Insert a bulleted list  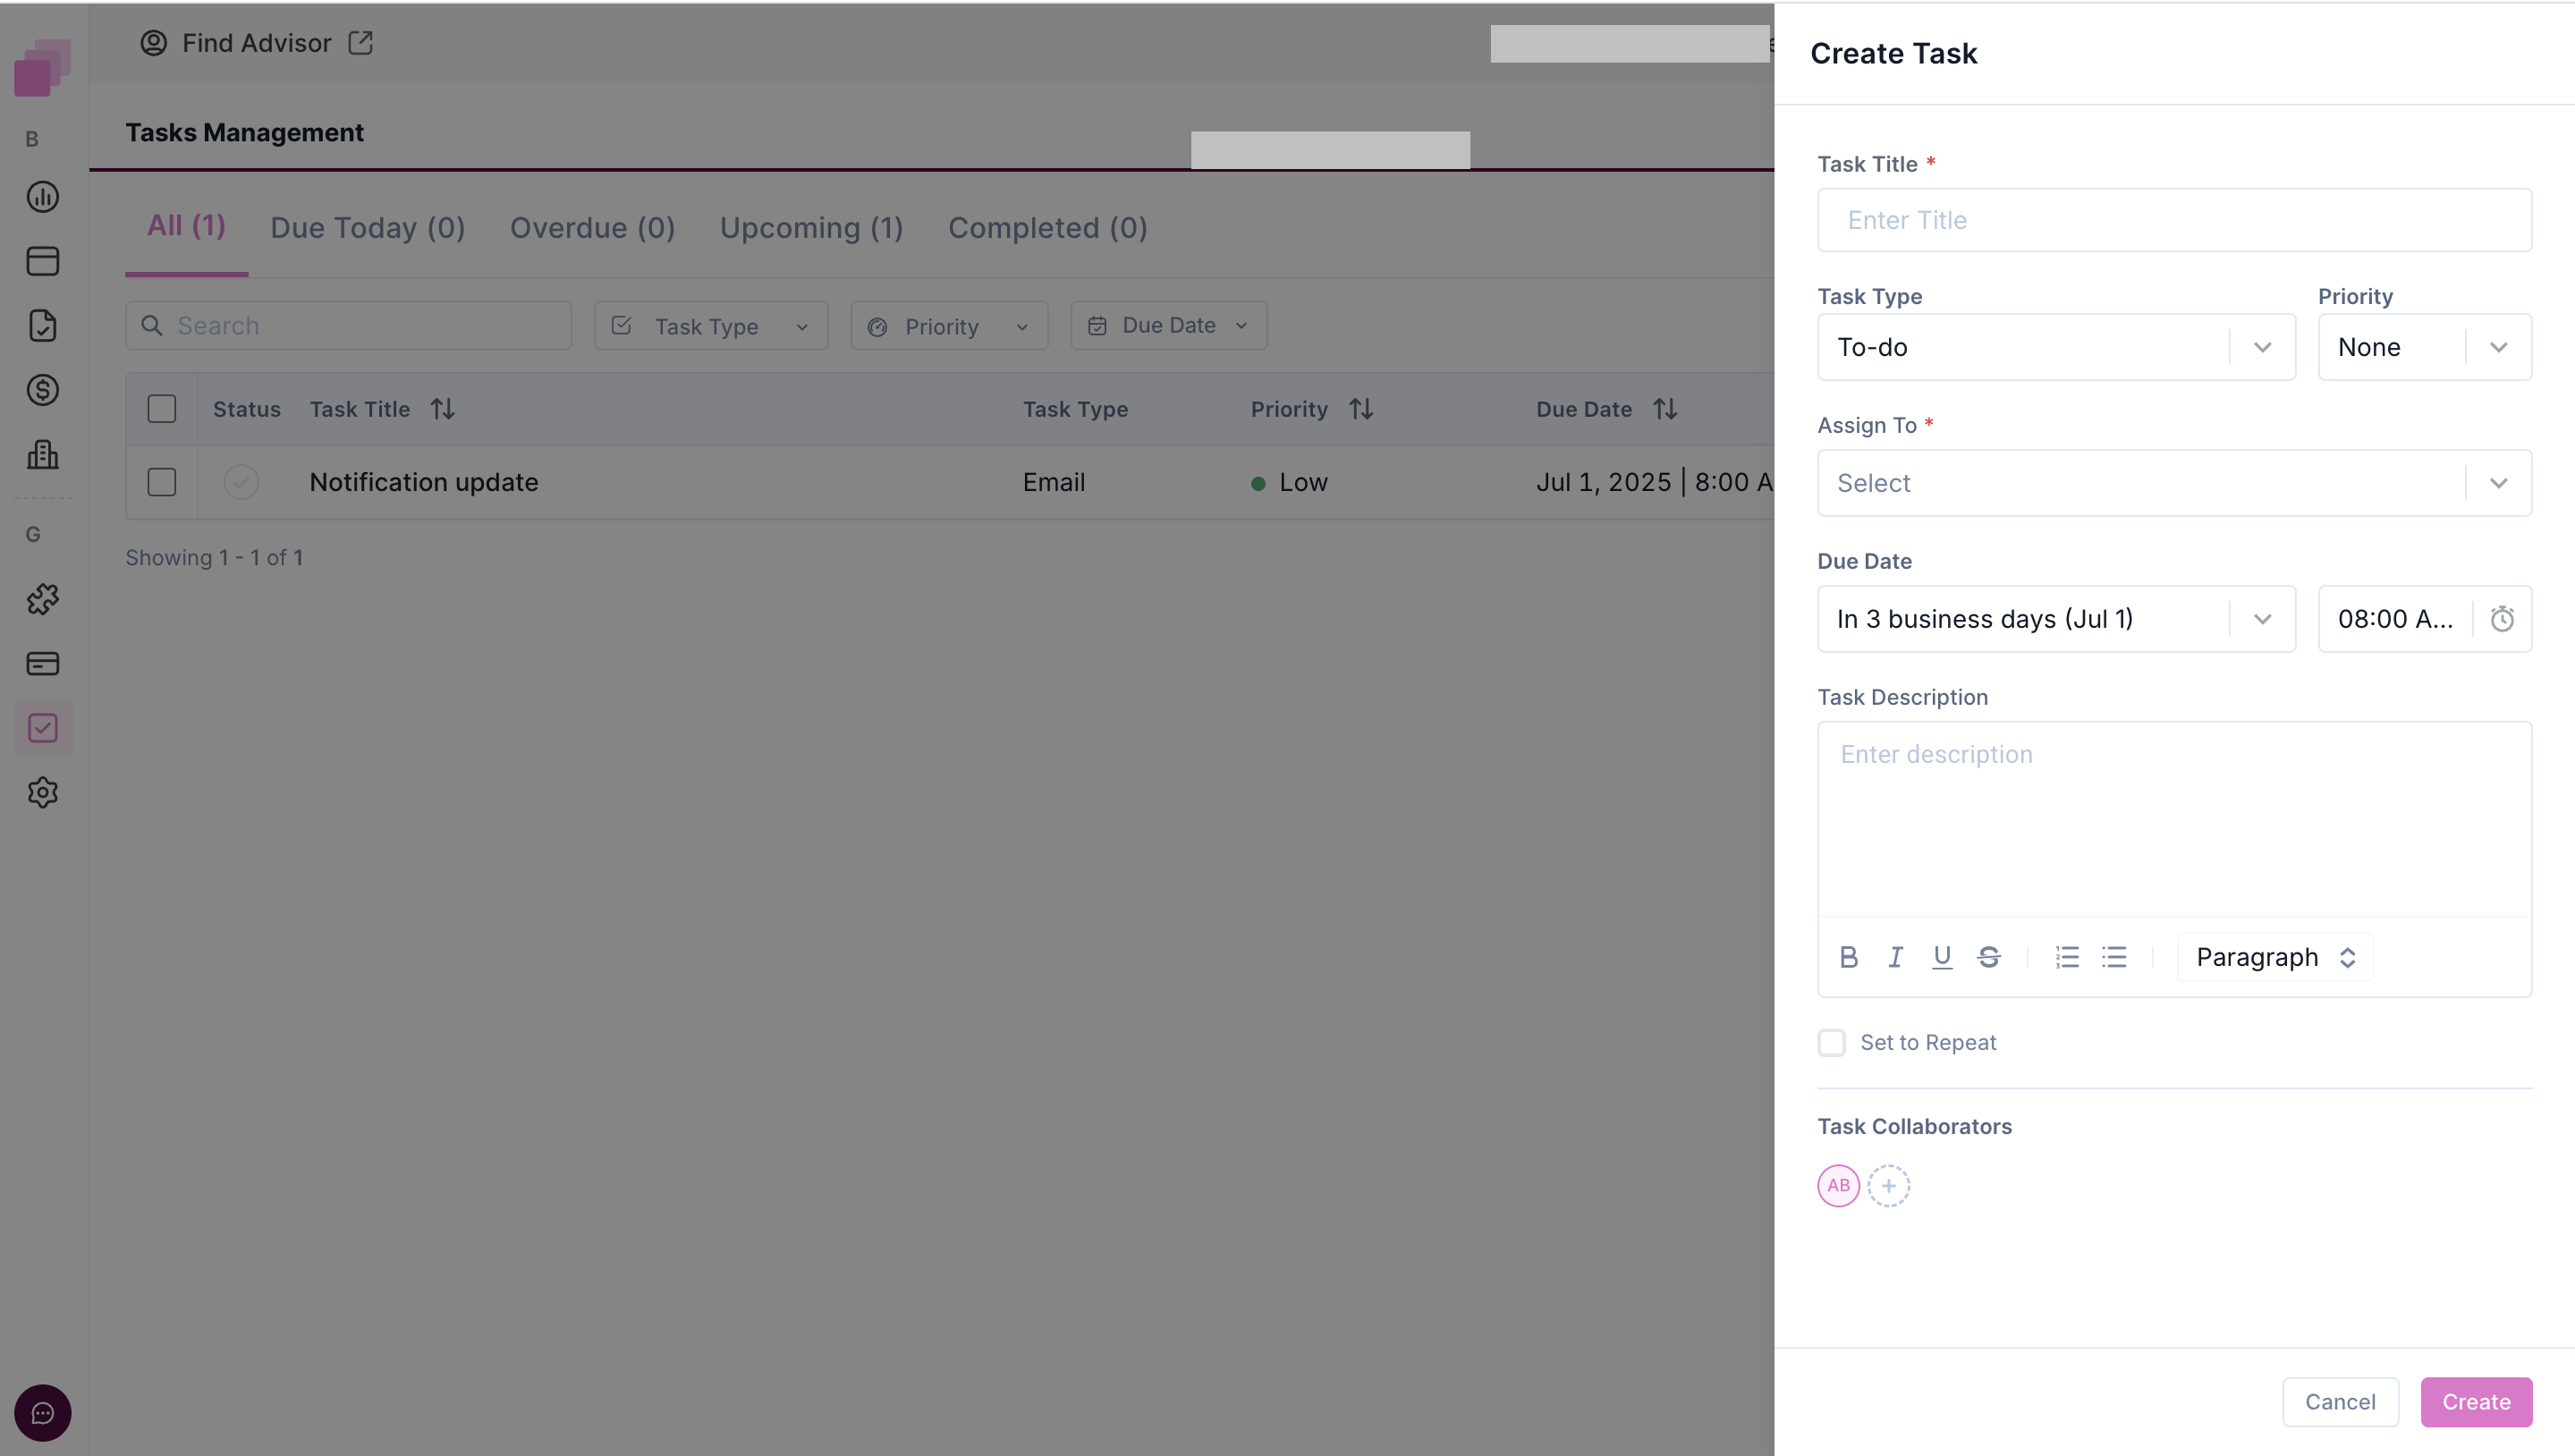[2113, 957]
